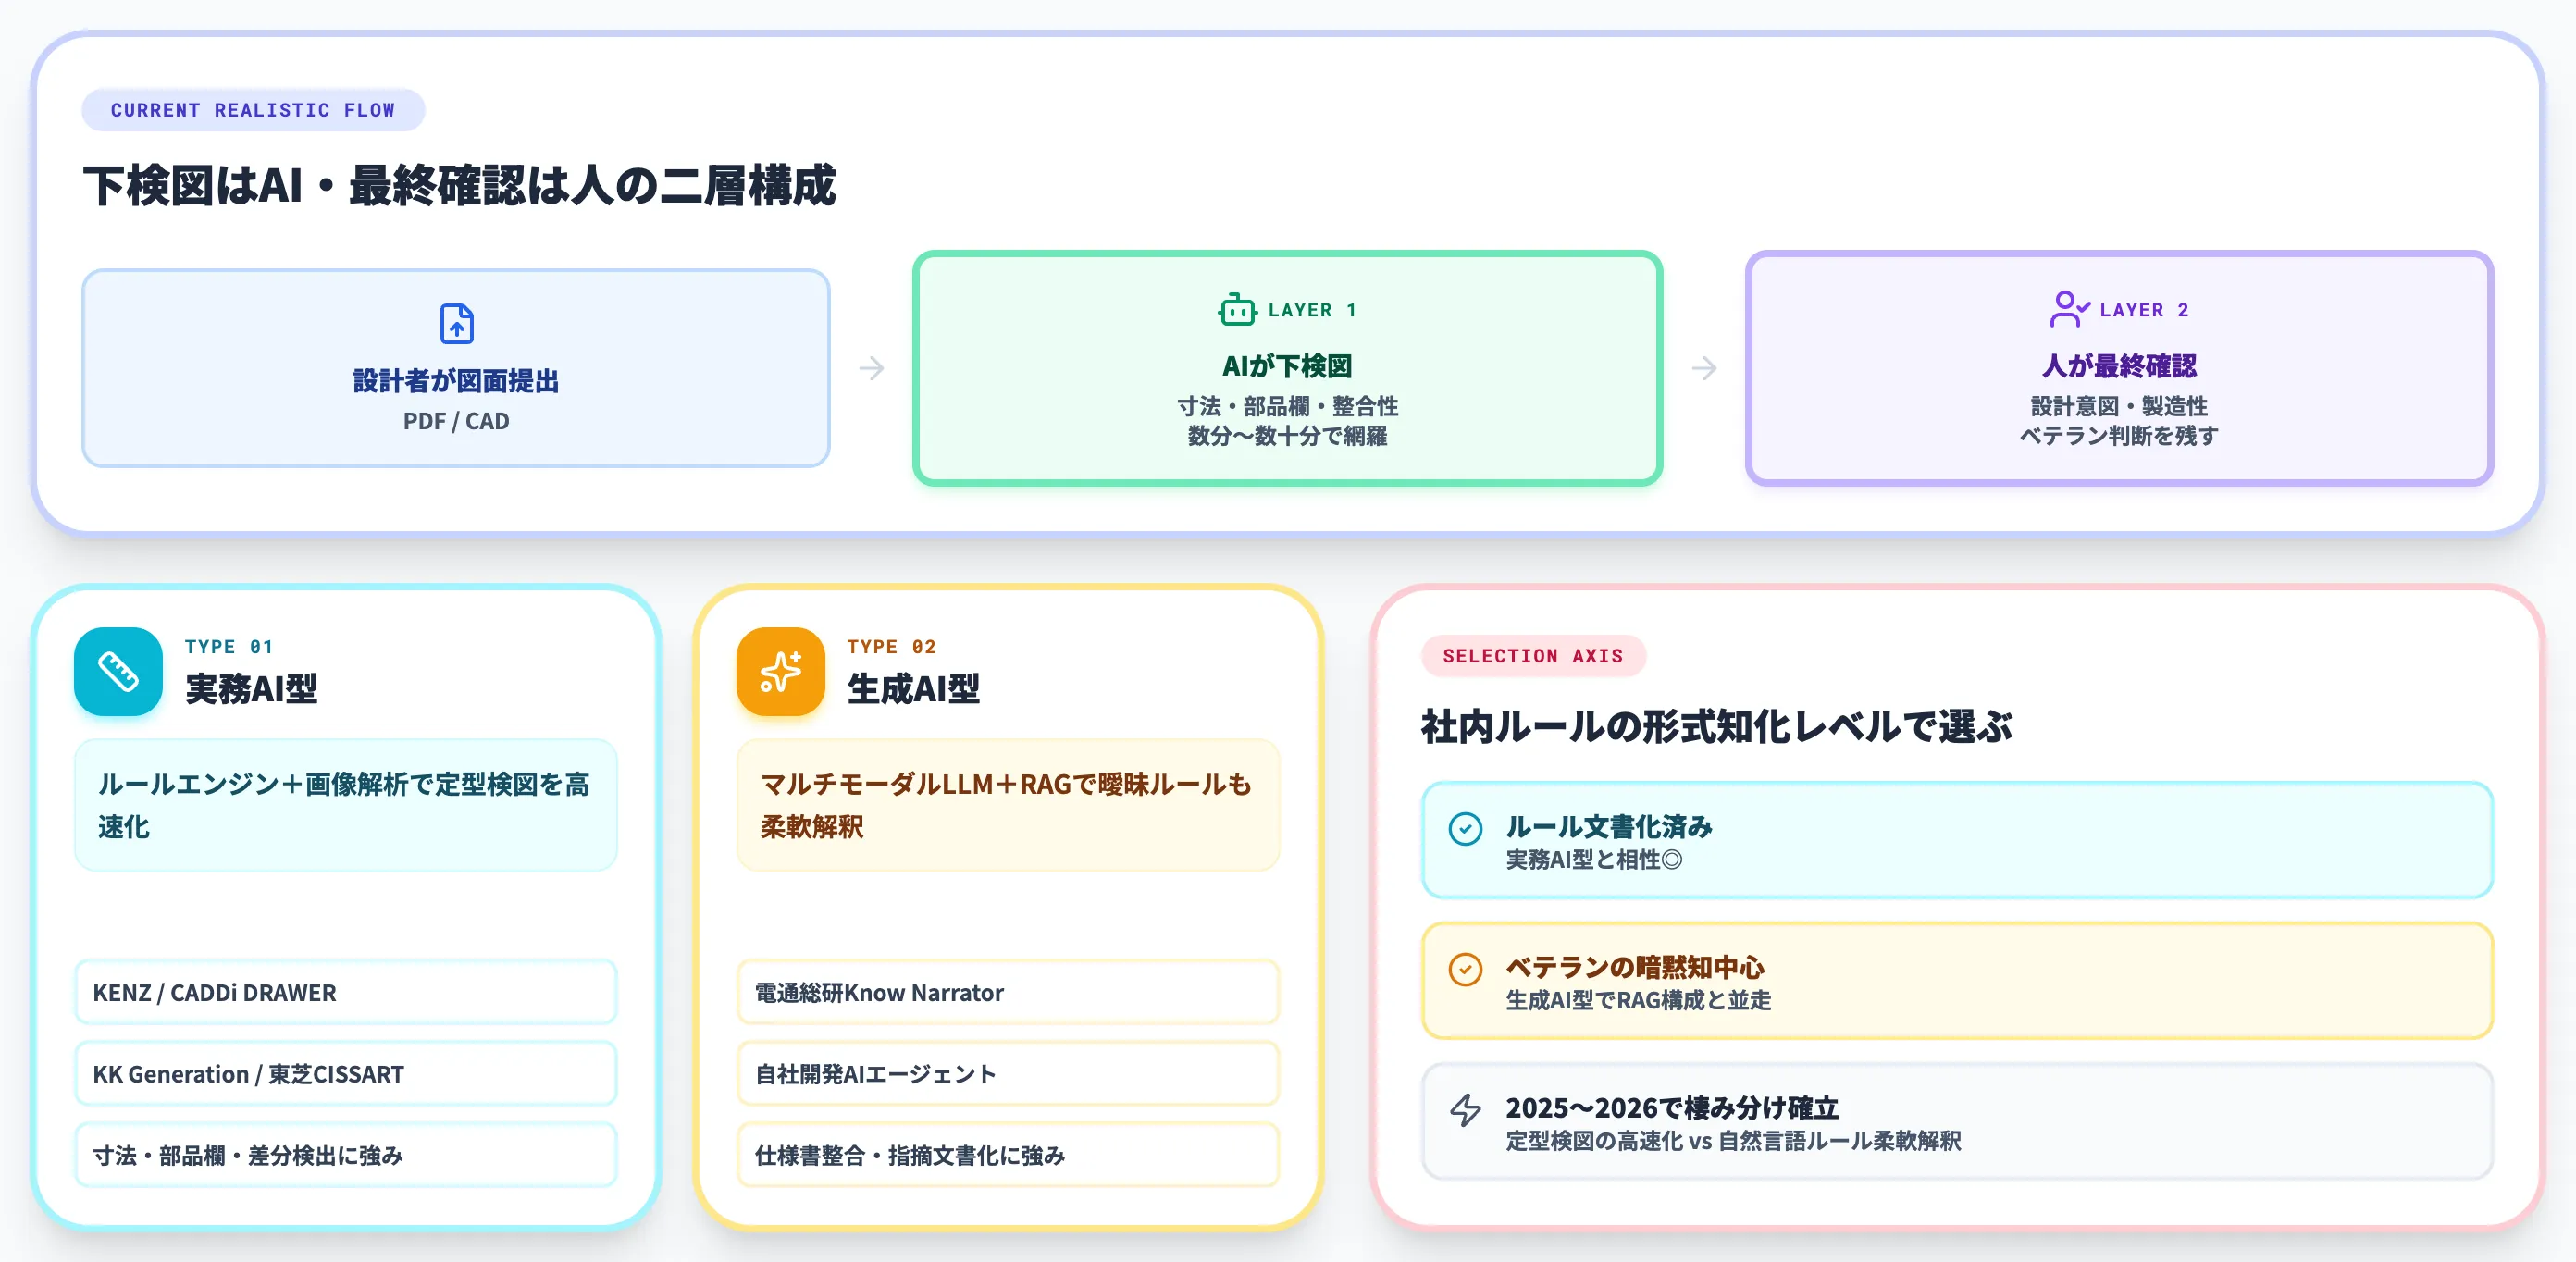Click the PDF / CAD text

click(456, 421)
